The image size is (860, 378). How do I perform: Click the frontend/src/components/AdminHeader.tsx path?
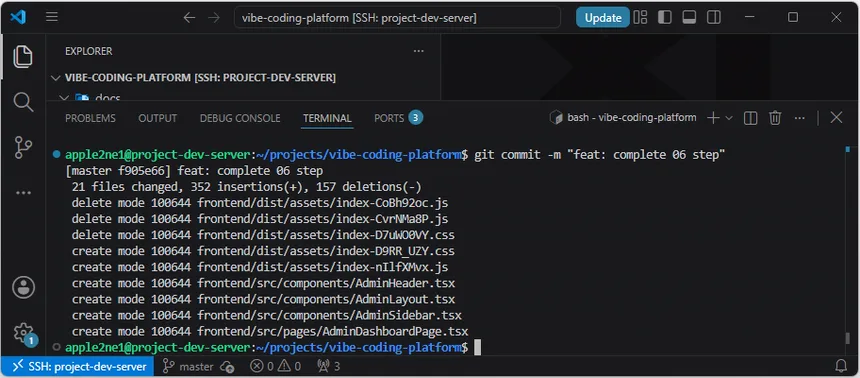pos(326,284)
